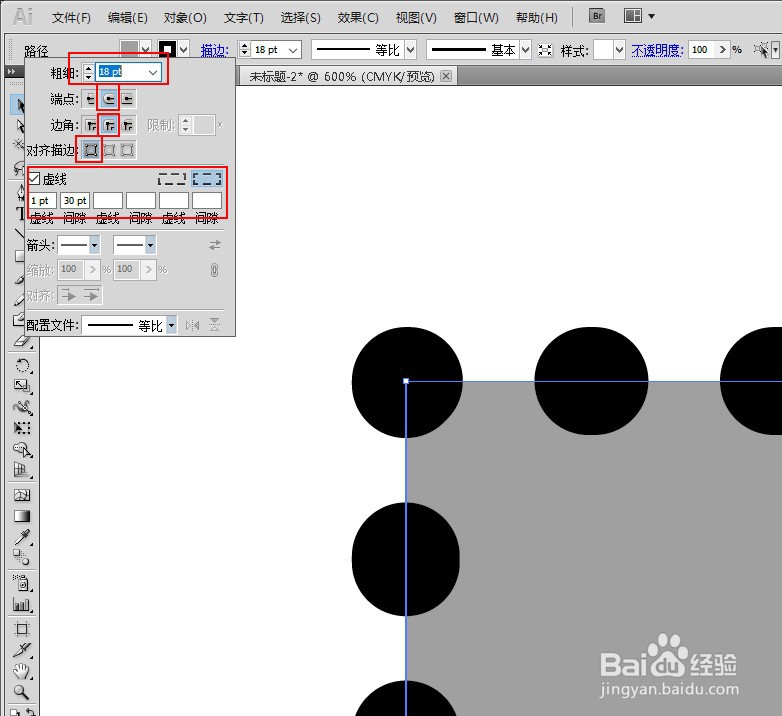Align stroke to outside
782x716 pixels.
pyautogui.click(x=128, y=150)
